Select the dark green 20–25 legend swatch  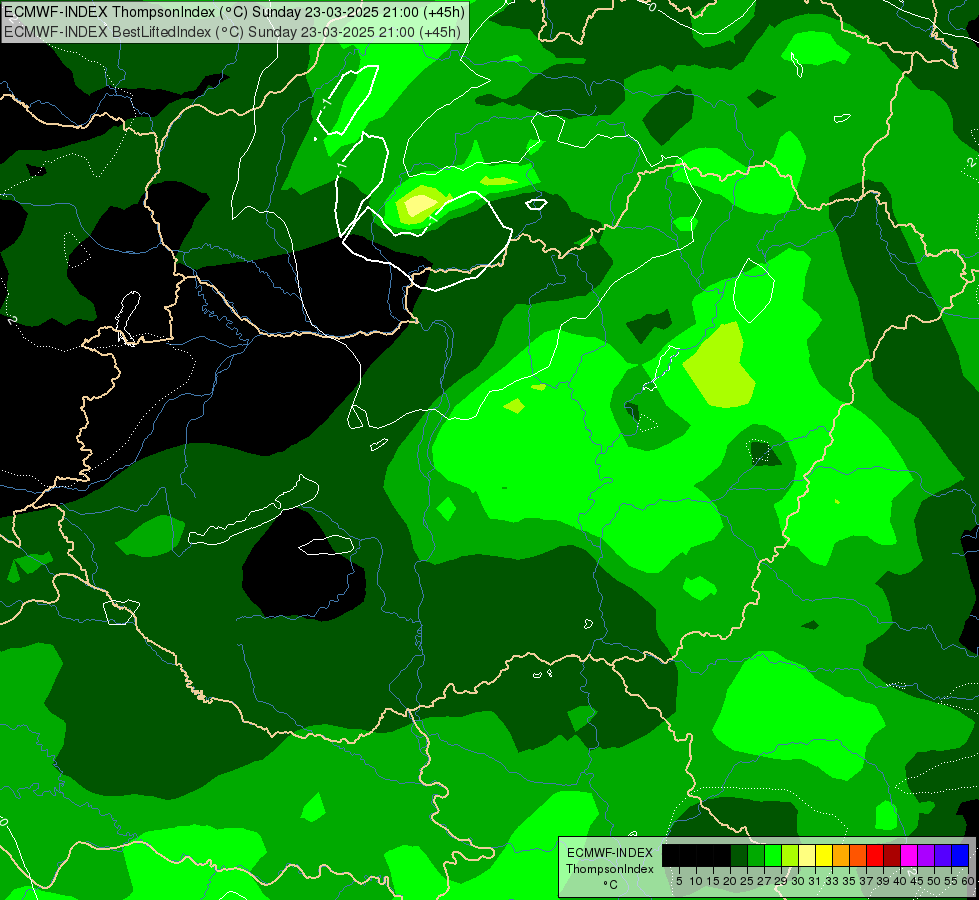pyautogui.click(x=739, y=855)
